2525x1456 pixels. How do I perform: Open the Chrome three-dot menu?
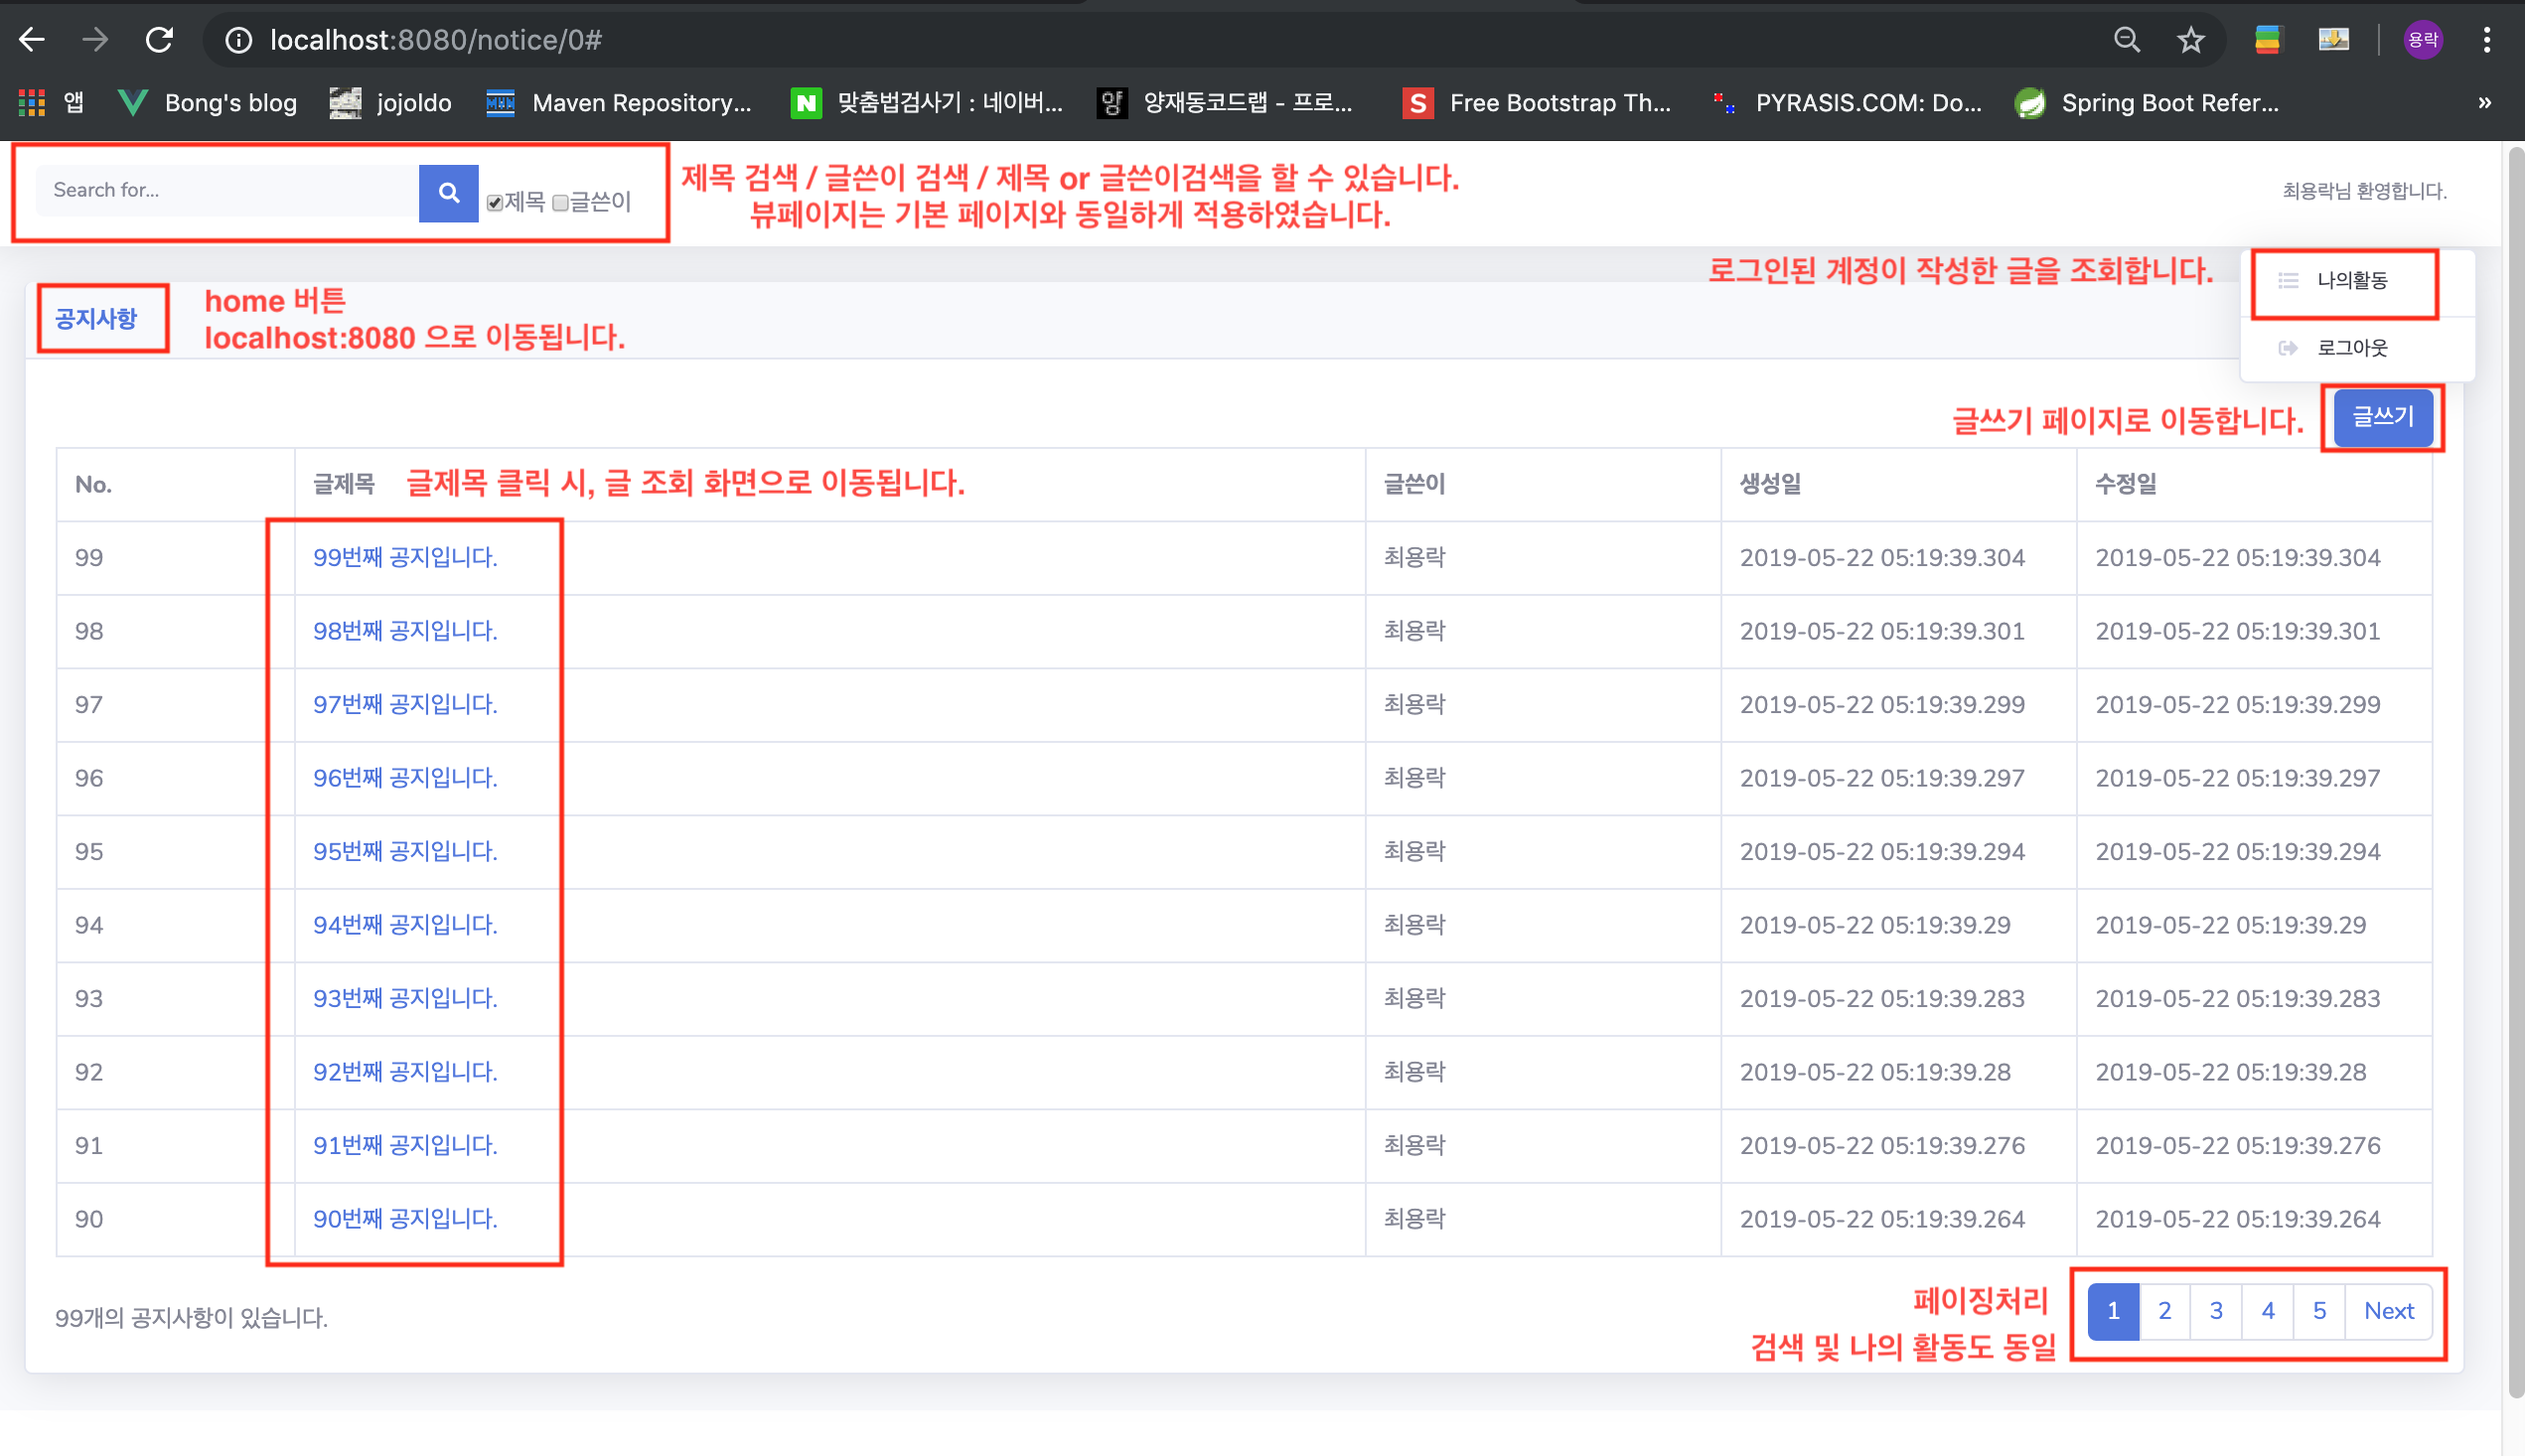pyautogui.click(x=2486, y=40)
